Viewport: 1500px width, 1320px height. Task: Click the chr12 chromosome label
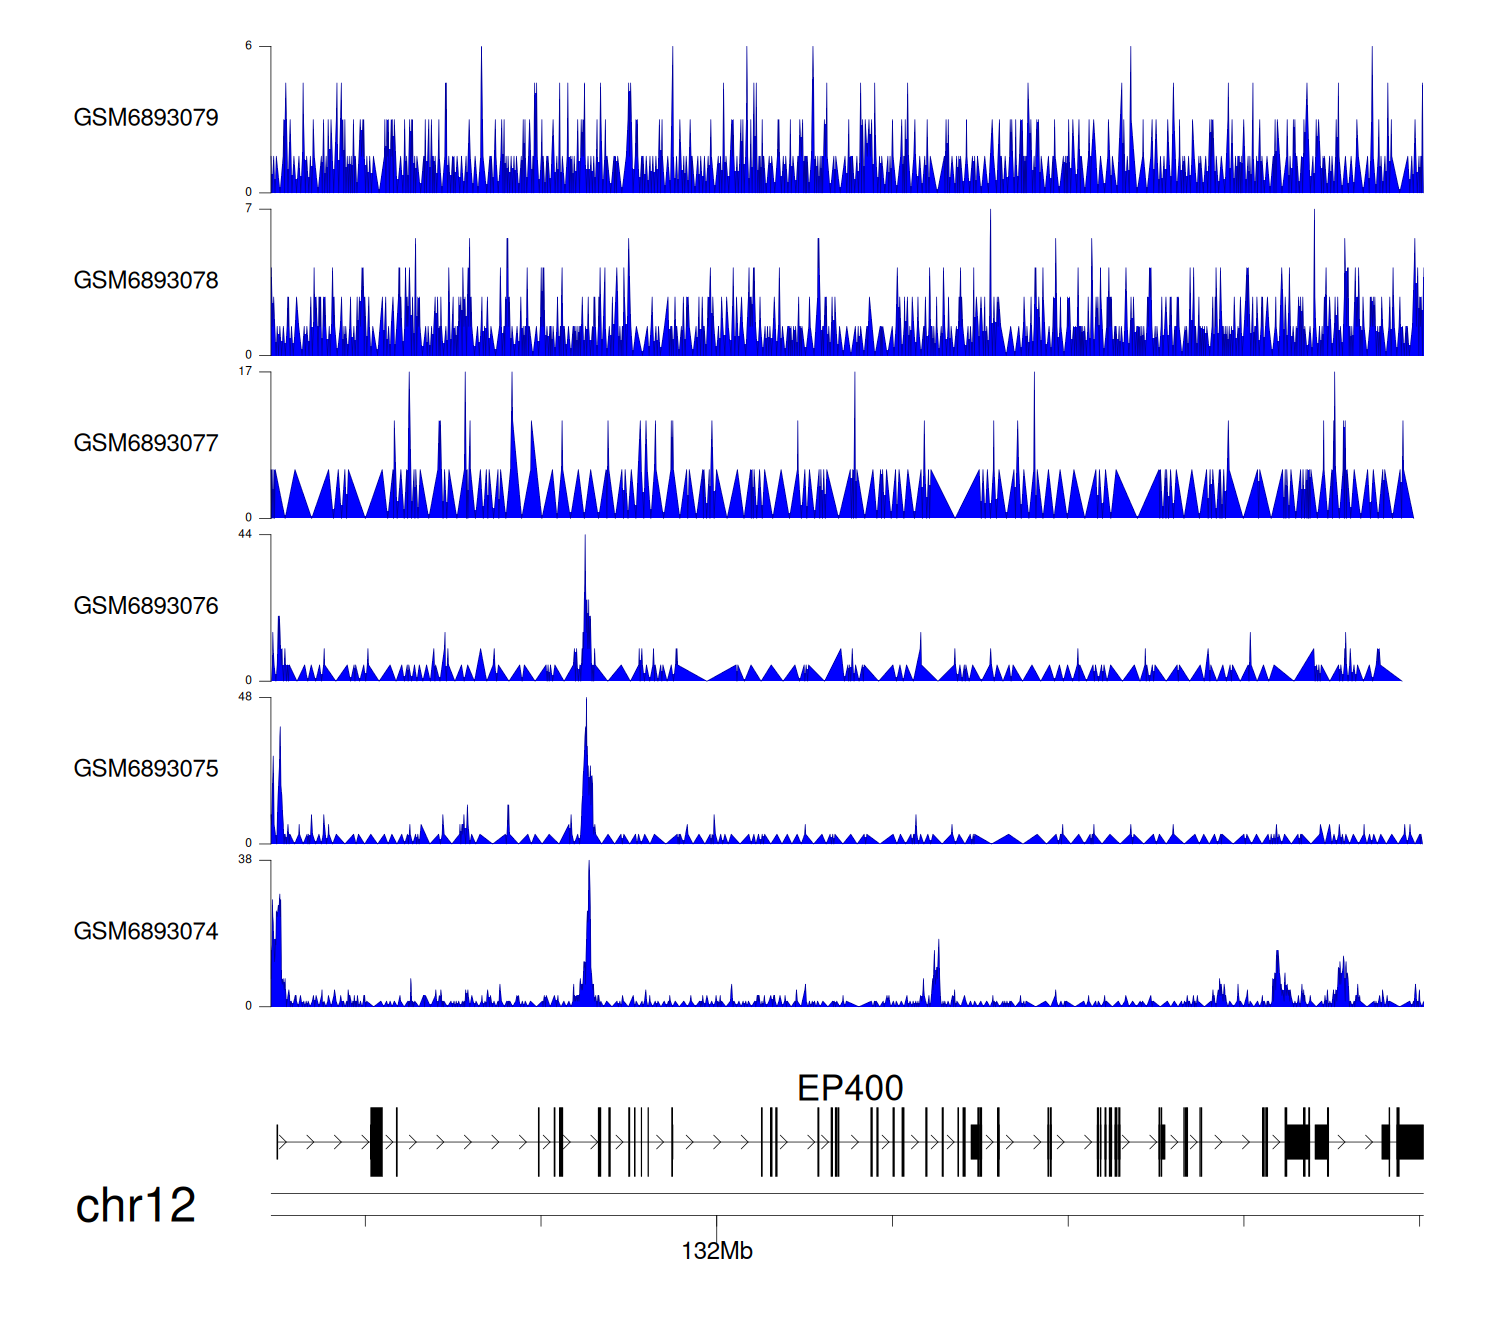point(136,1206)
